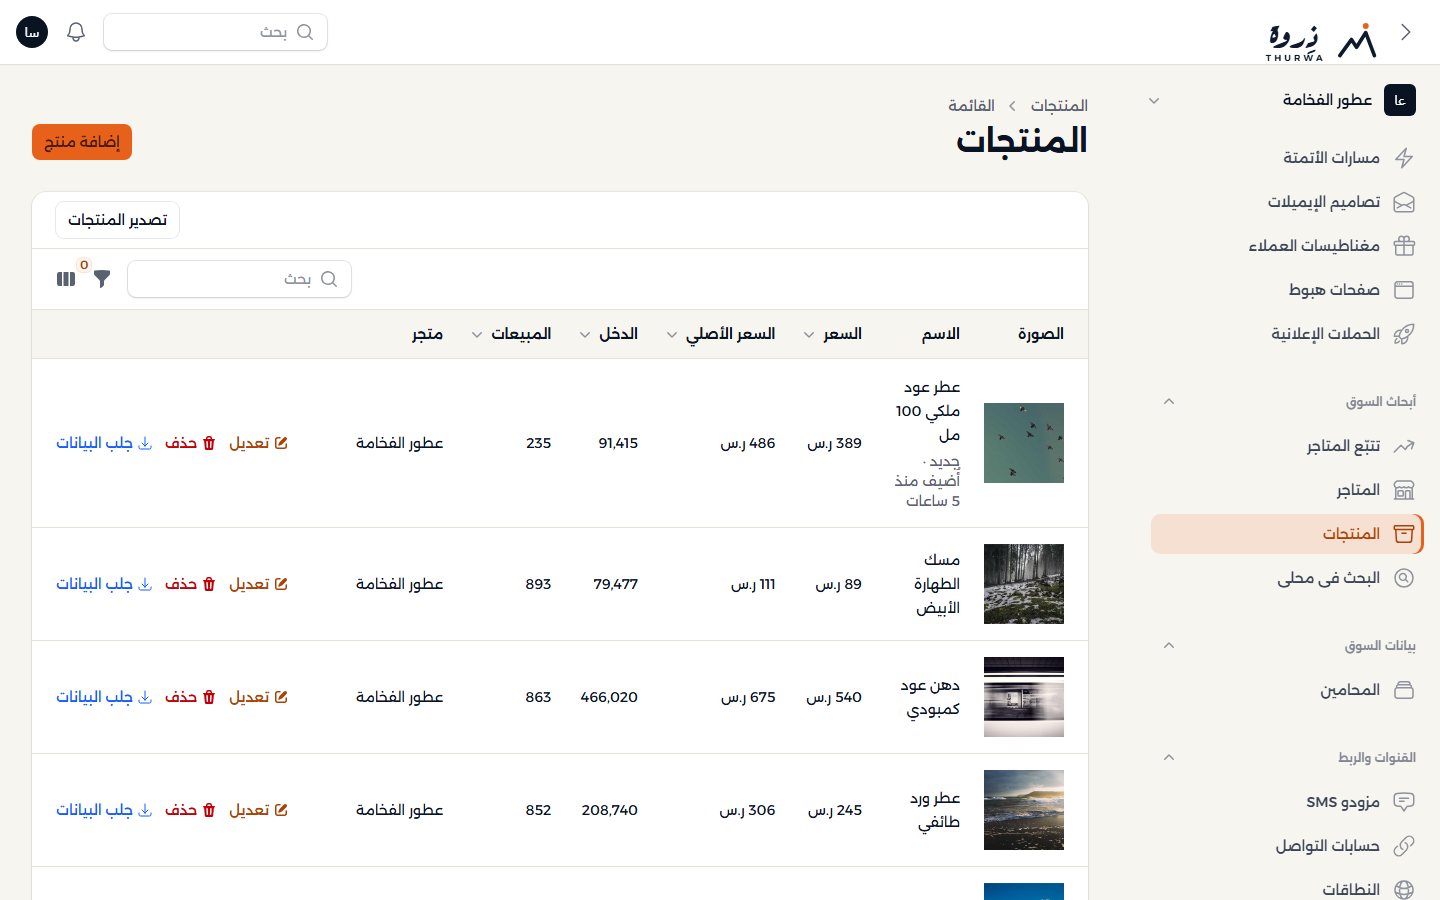This screenshot has width=1440, height=900.
Task: Click browser icon for صفحات هبوط
Action: pyautogui.click(x=1404, y=290)
